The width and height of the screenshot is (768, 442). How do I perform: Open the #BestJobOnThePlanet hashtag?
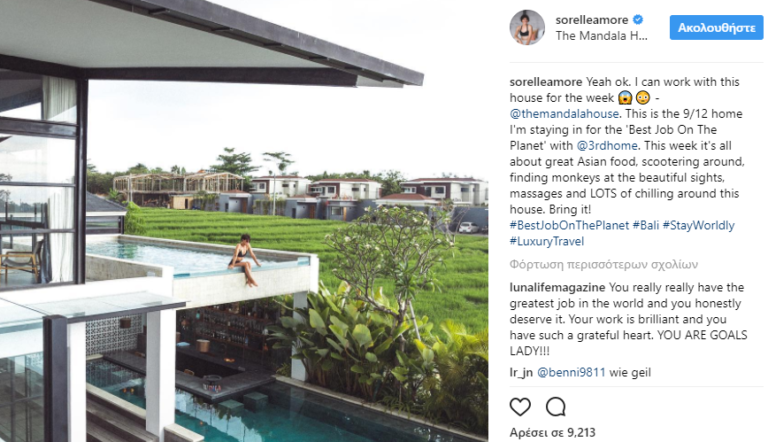coord(569,225)
